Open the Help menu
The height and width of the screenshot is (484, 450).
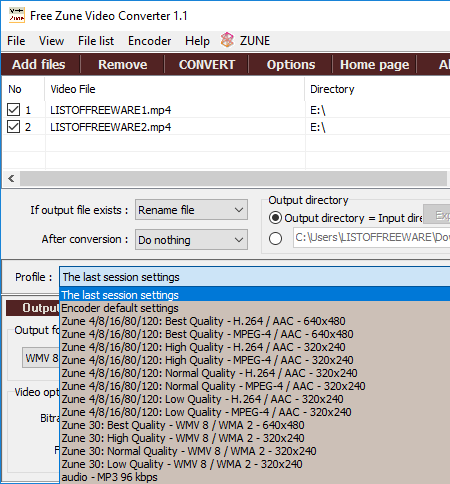coord(197,41)
